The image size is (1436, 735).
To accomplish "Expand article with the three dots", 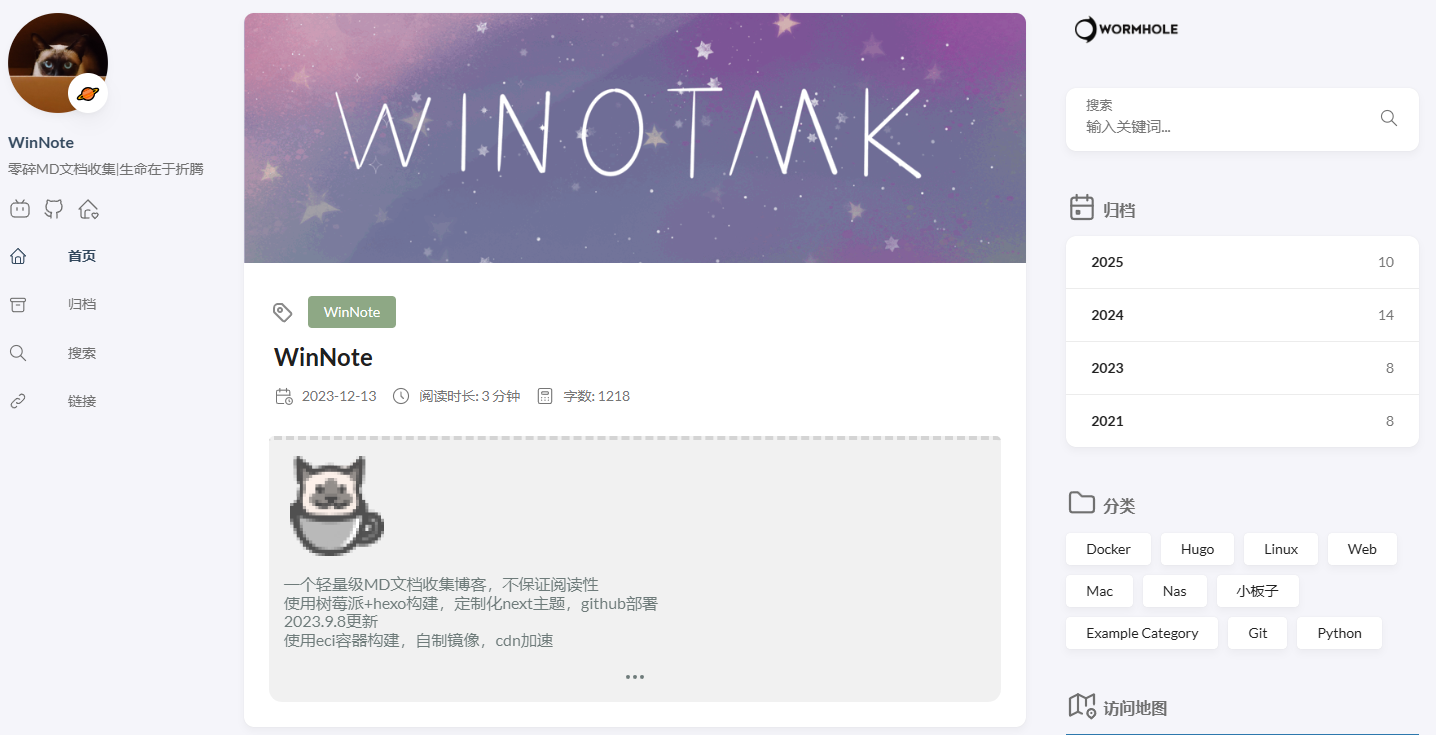I will click(x=635, y=677).
